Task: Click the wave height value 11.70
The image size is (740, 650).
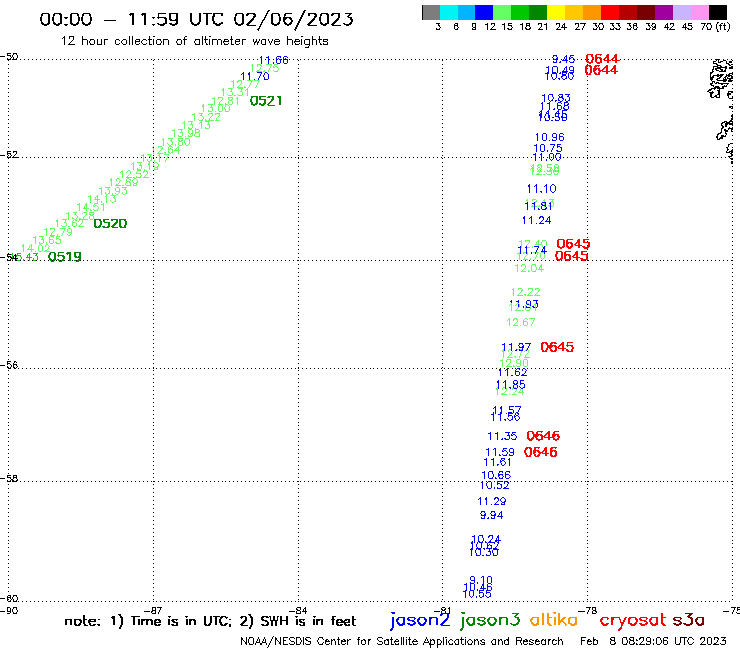Action: 255,76
